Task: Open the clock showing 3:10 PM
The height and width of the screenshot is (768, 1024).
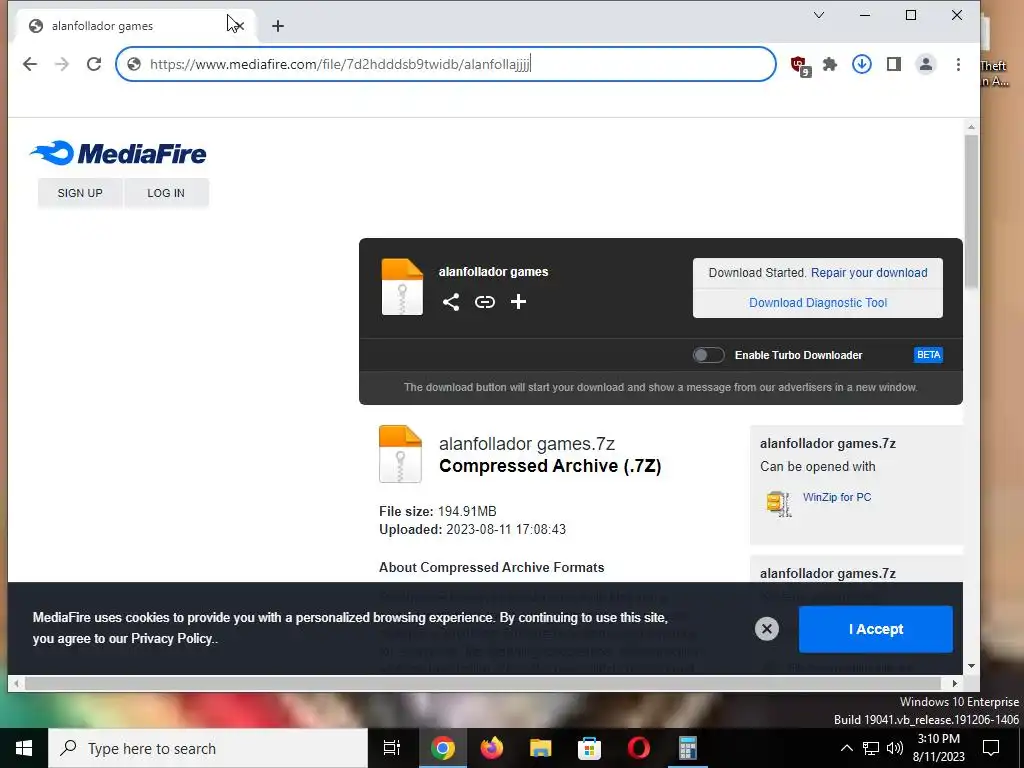Action: tap(938, 748)
